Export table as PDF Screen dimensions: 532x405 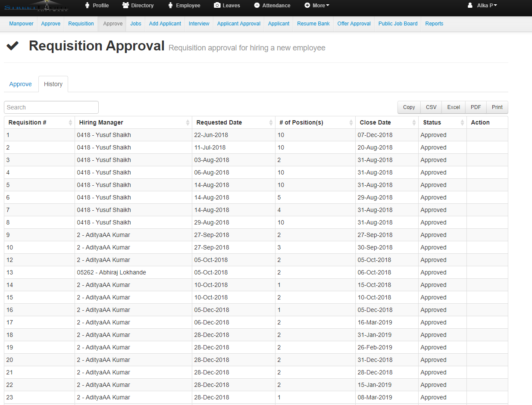coord(476,107)
